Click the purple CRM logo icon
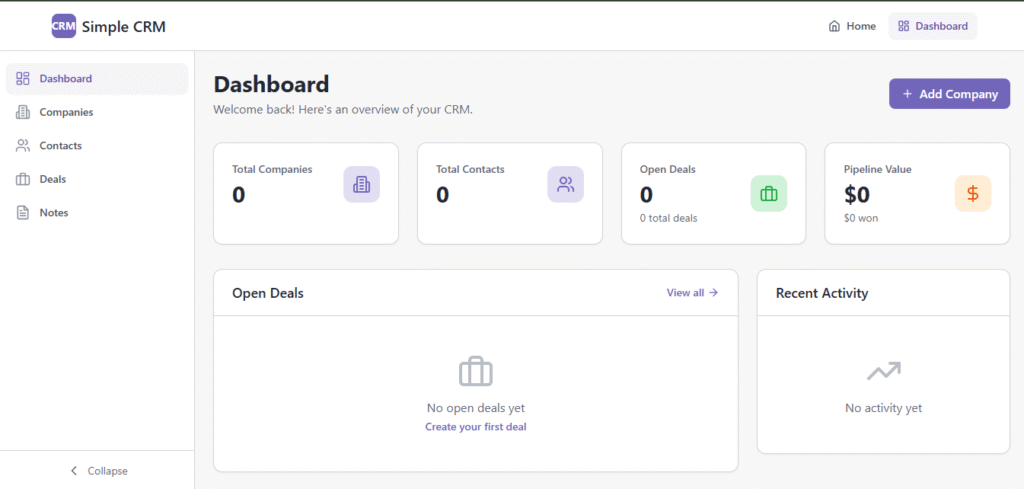The height and width of the screenshot is (489, 1024). pos(64,27)
